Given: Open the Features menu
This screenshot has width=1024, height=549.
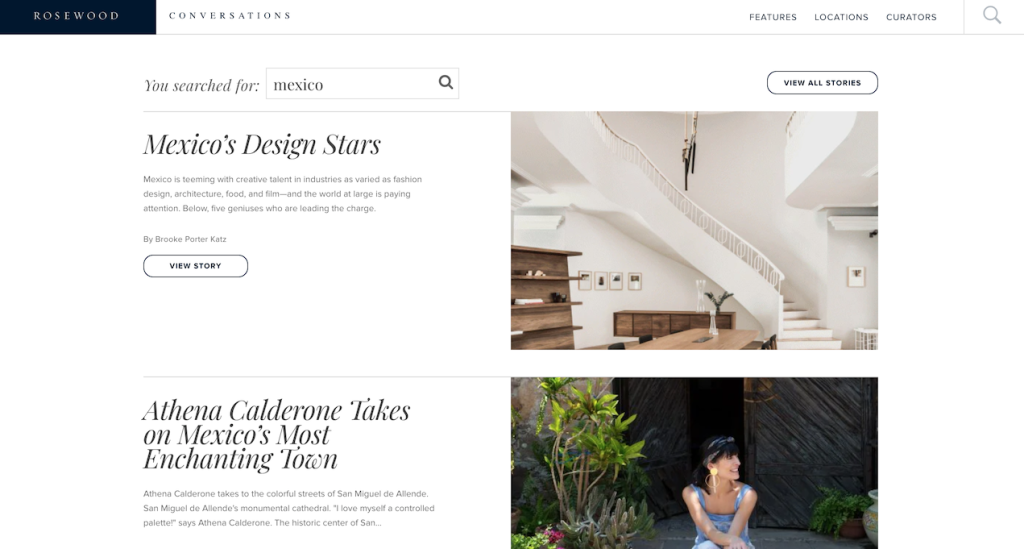Looking at the screenshot, I should 773,17.
